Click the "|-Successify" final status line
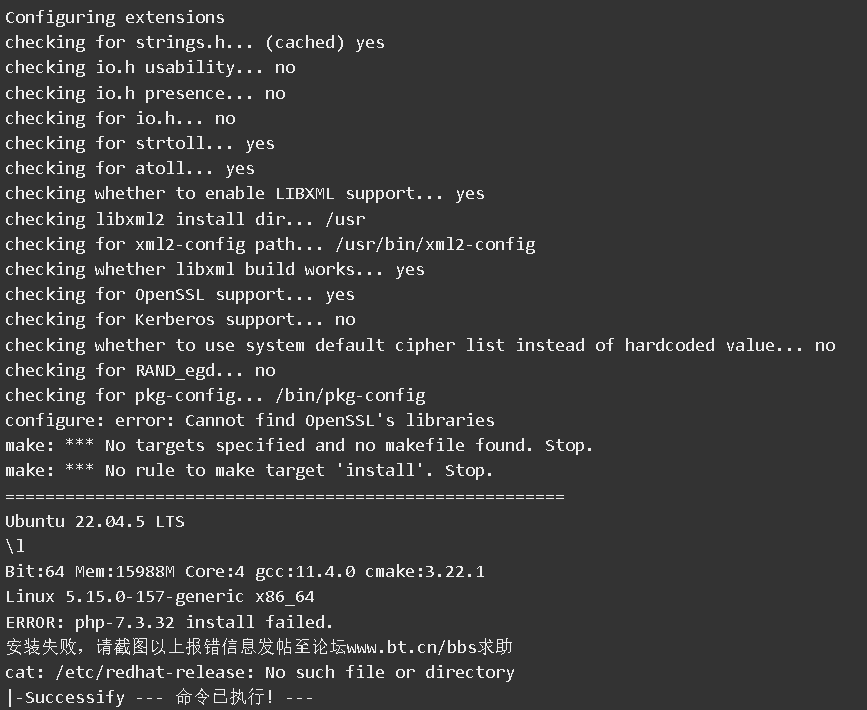 [x=160, y=697]
